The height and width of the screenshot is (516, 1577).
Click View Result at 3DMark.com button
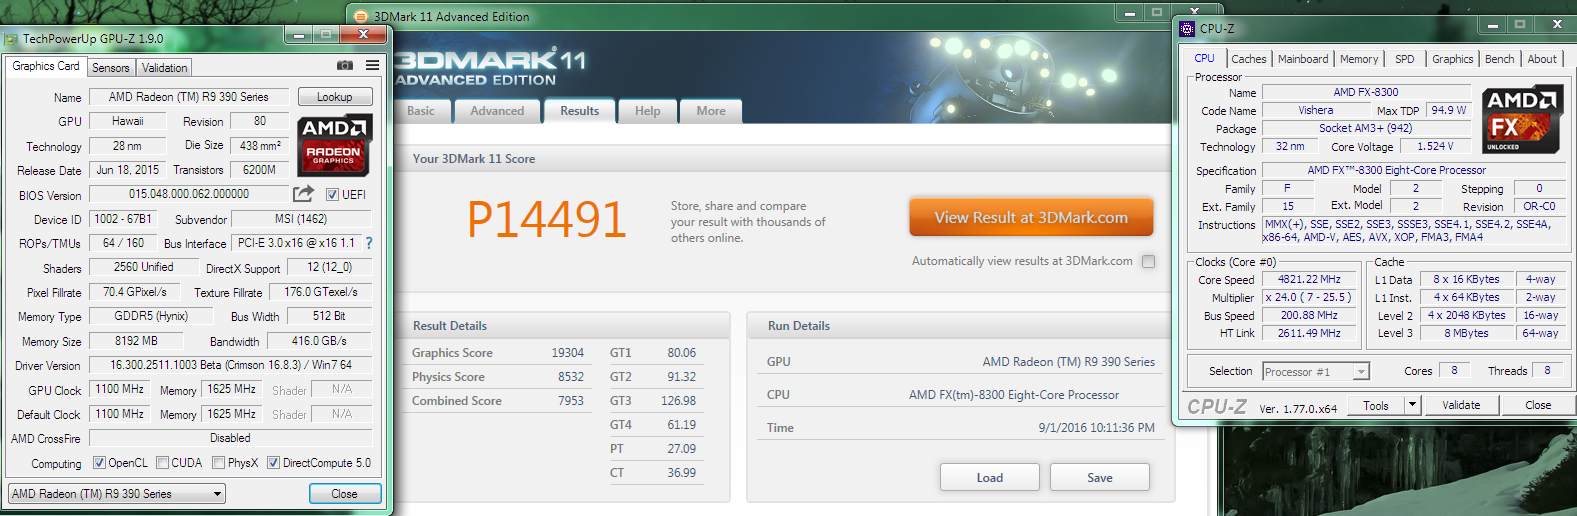click(1031, 217)
